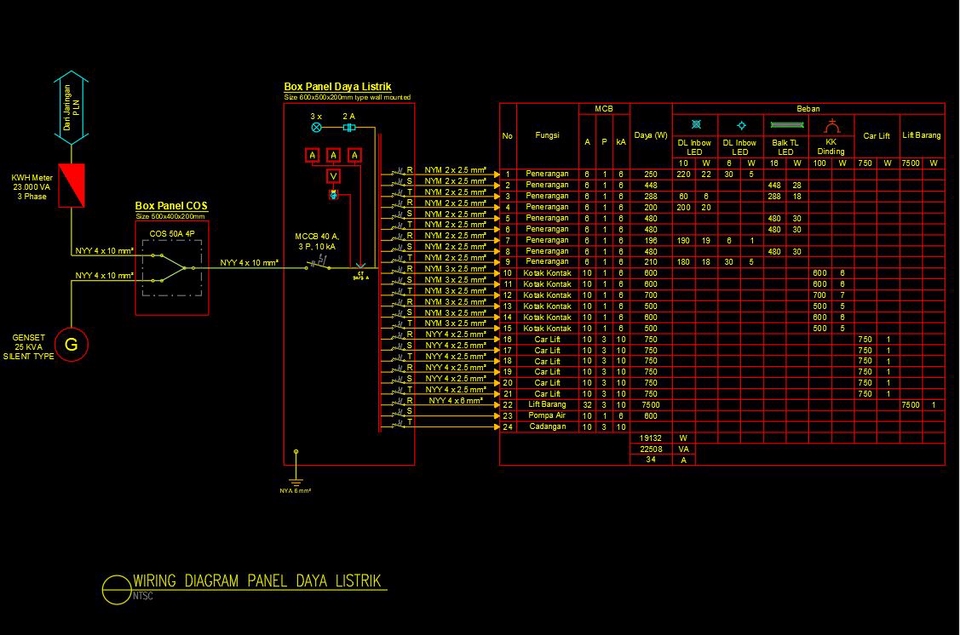Click the PLN network double-arrow symbol

(x=71, y=108)
